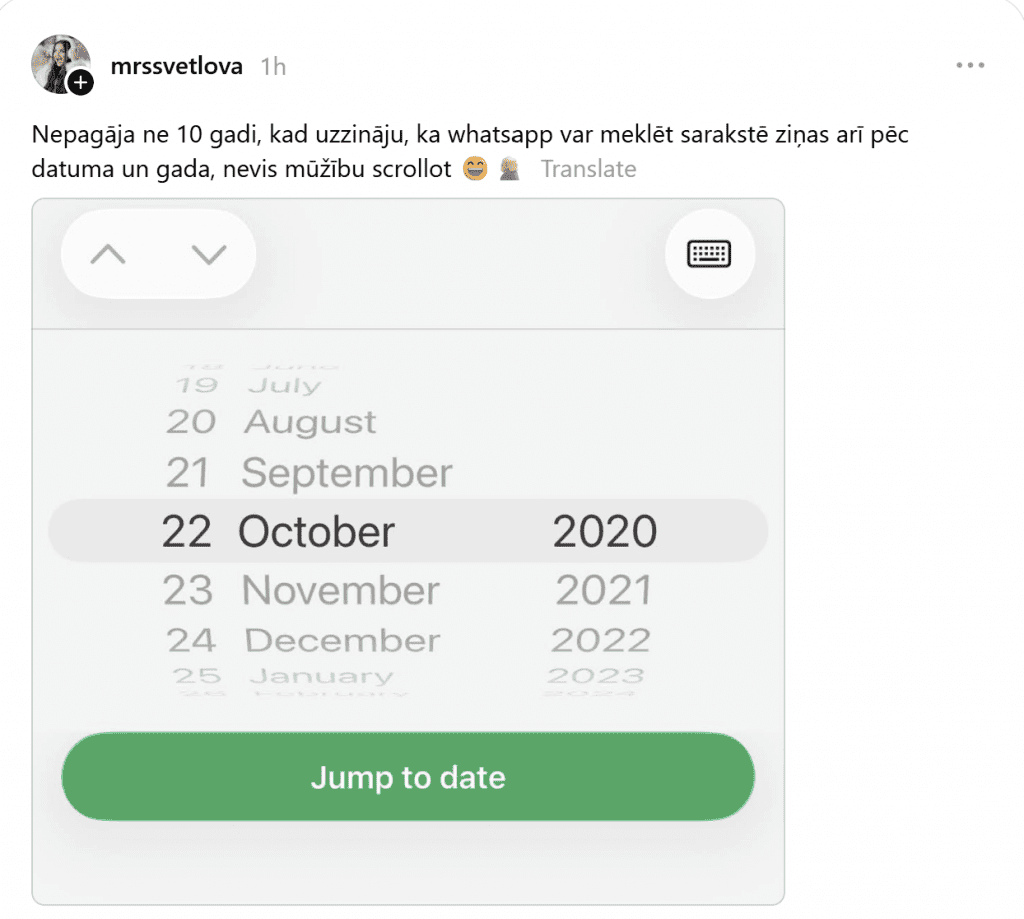Select August in the month wheel
The width and height of the screenshot is (1024, 919).
[x=310, y=422]
